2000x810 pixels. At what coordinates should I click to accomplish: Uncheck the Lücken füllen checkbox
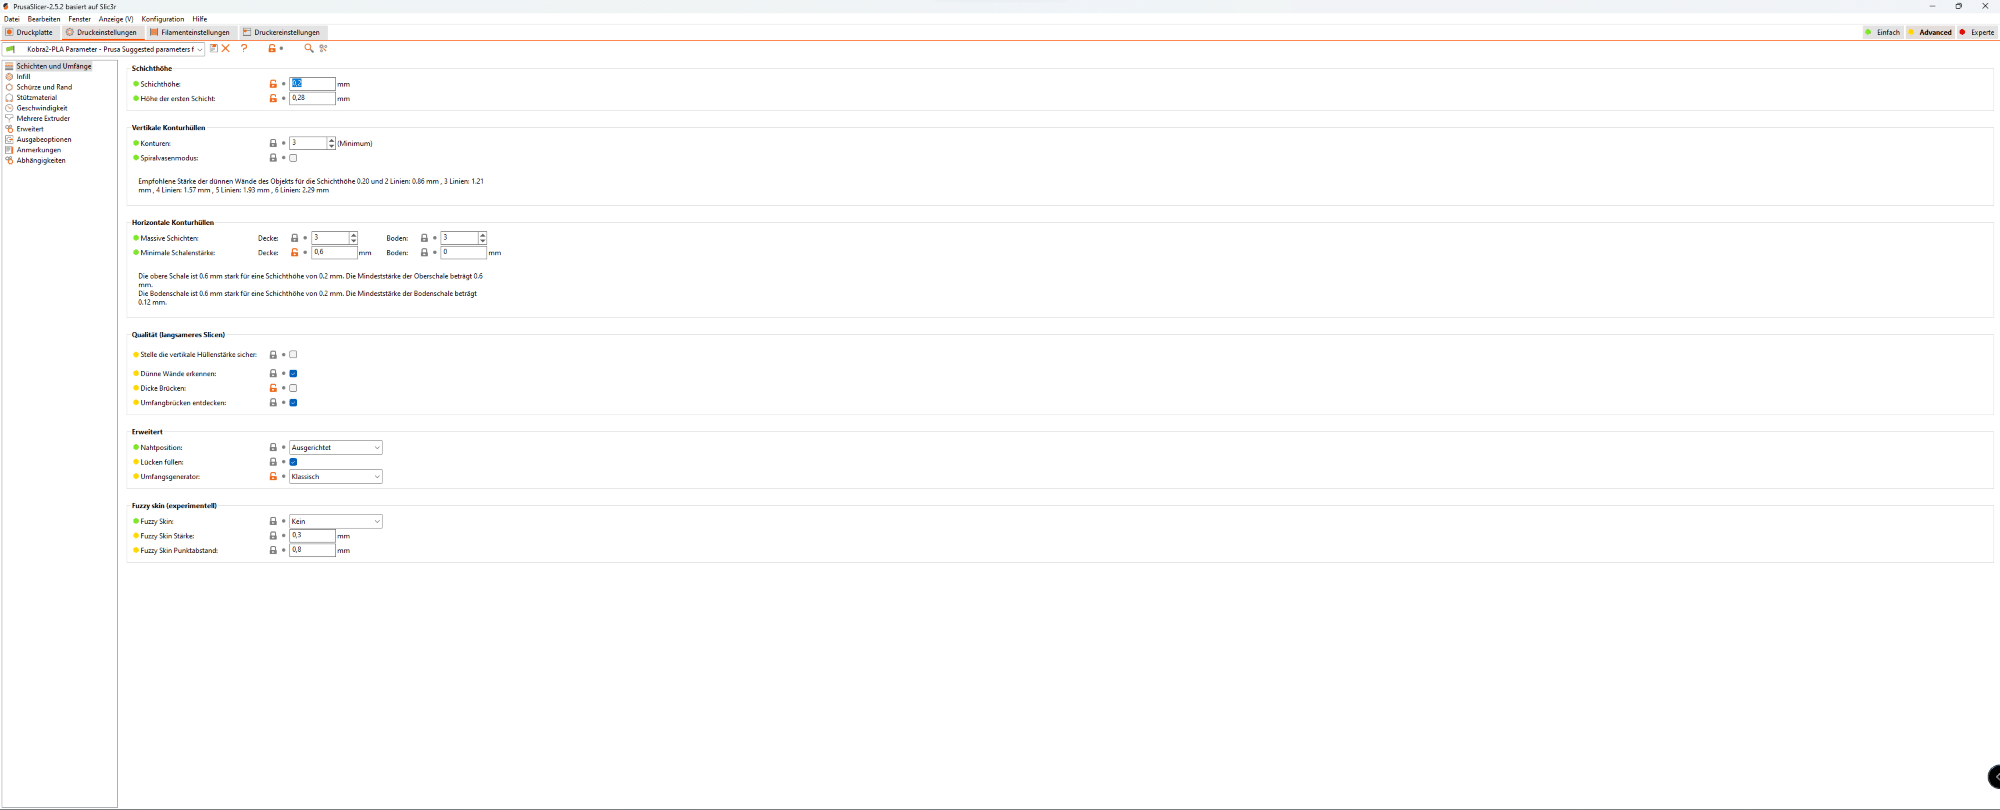pyautogui.click(x=293, y=462)
